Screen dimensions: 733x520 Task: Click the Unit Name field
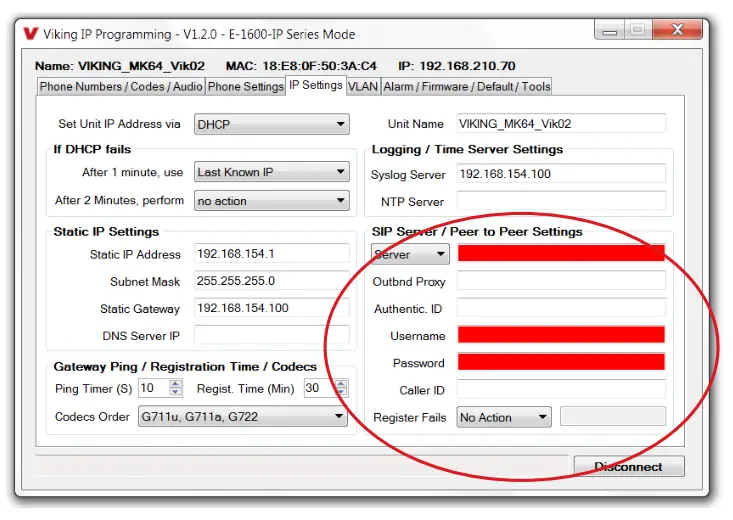tap(561, 124)
